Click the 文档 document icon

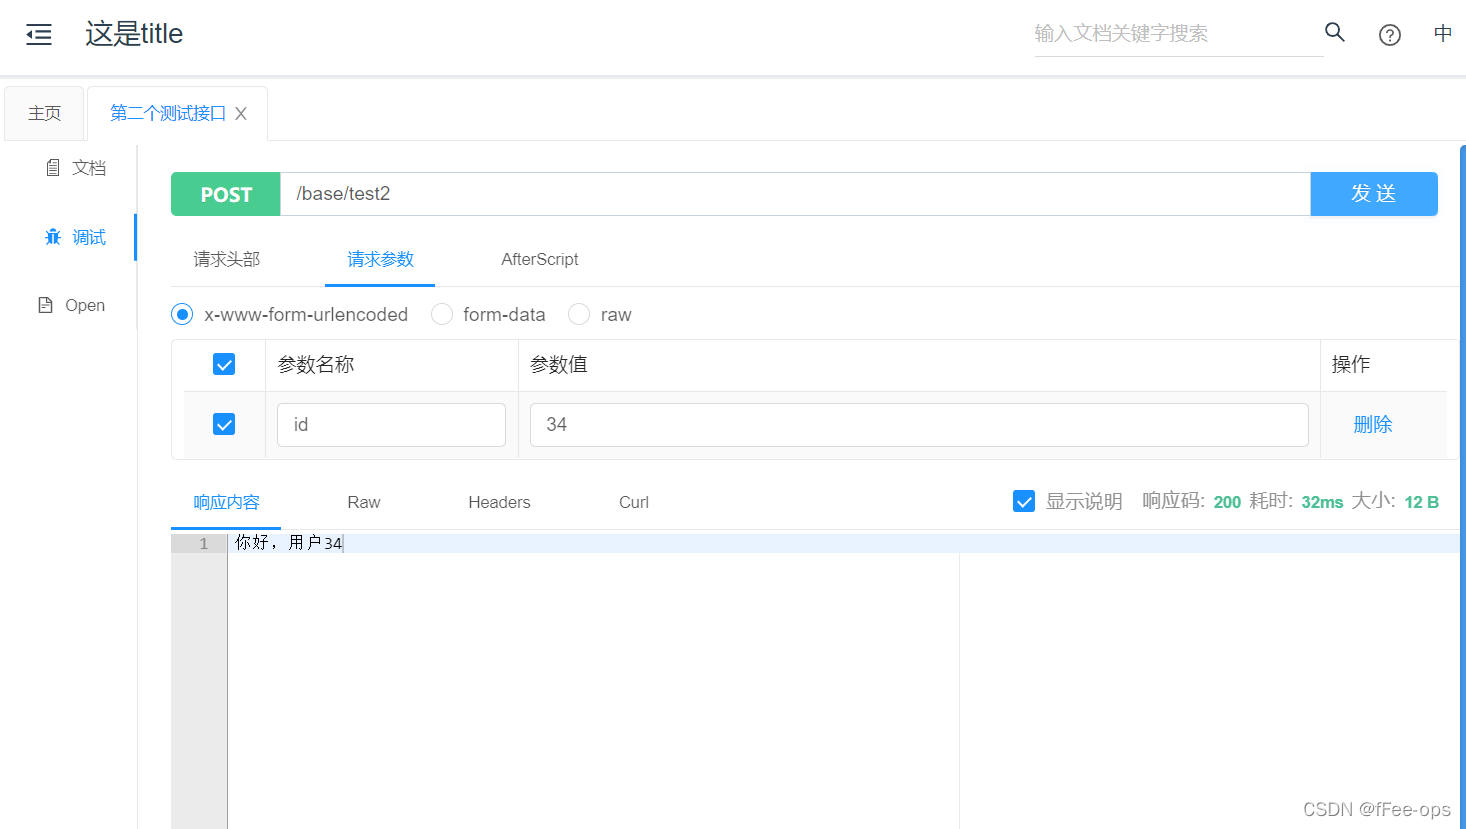pos(53,167)
